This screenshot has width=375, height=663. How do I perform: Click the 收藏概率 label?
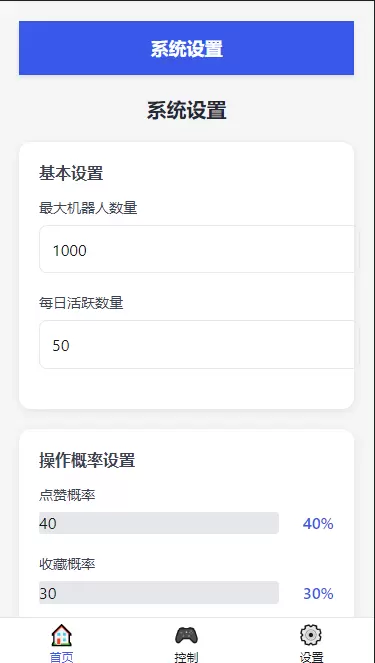point(67,564)
